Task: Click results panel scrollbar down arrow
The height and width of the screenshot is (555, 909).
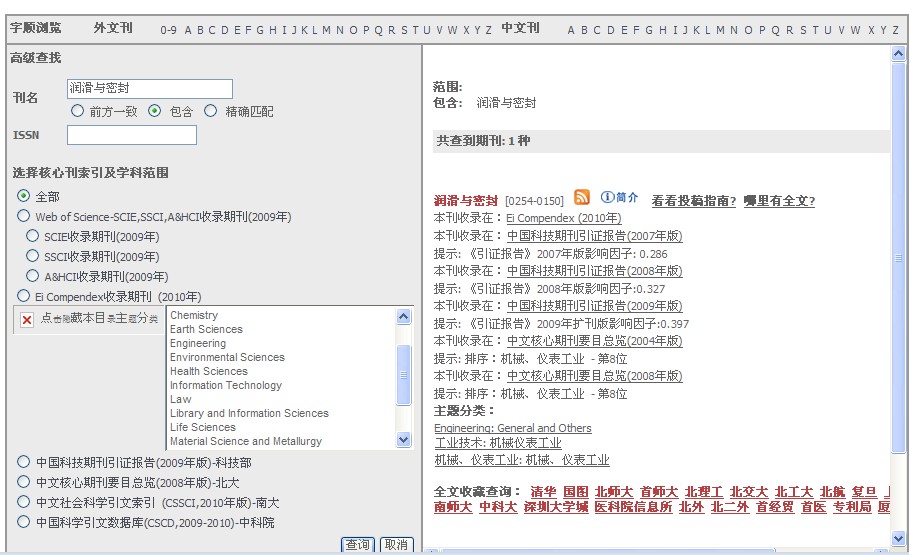Action: [898, 538]
